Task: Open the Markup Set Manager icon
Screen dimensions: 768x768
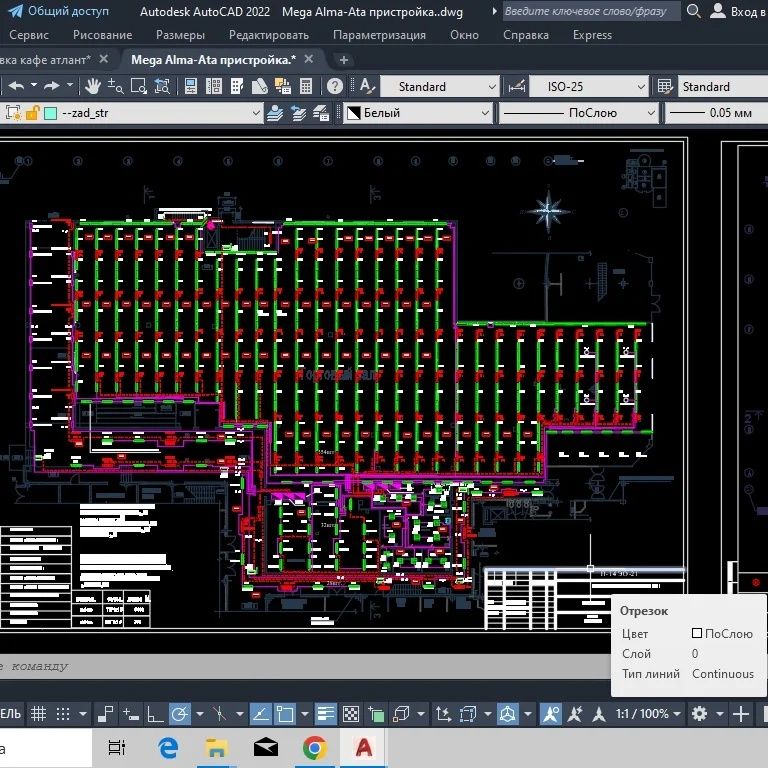Action: click(283, 86)
